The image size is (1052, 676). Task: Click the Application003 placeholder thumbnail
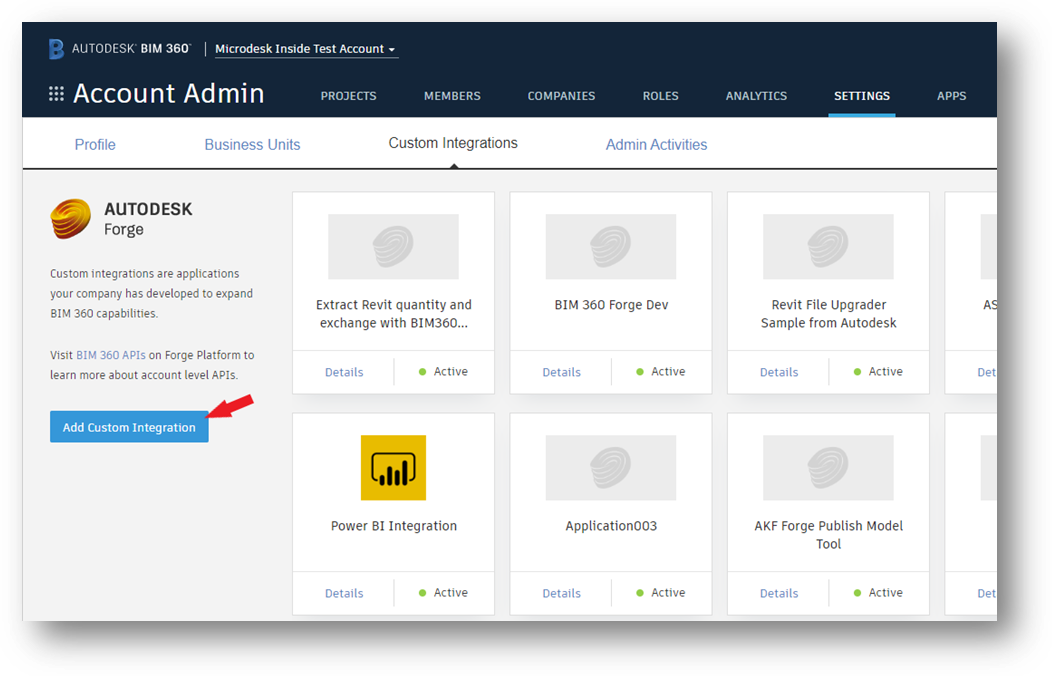coord(611,467)
